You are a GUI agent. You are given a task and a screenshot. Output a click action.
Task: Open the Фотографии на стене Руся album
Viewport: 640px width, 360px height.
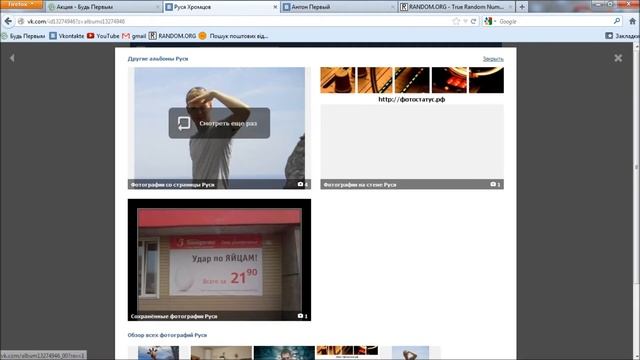pos(412,128)
